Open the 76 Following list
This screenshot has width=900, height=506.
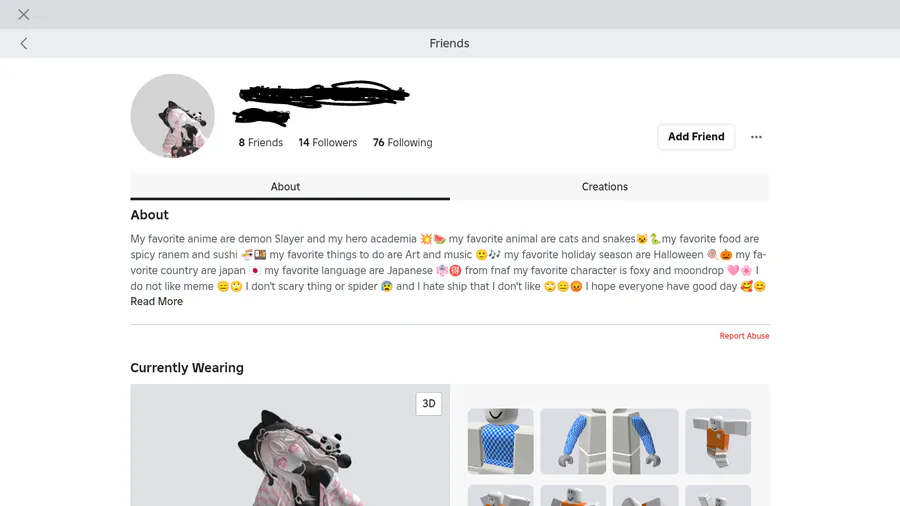coord(402,143)
